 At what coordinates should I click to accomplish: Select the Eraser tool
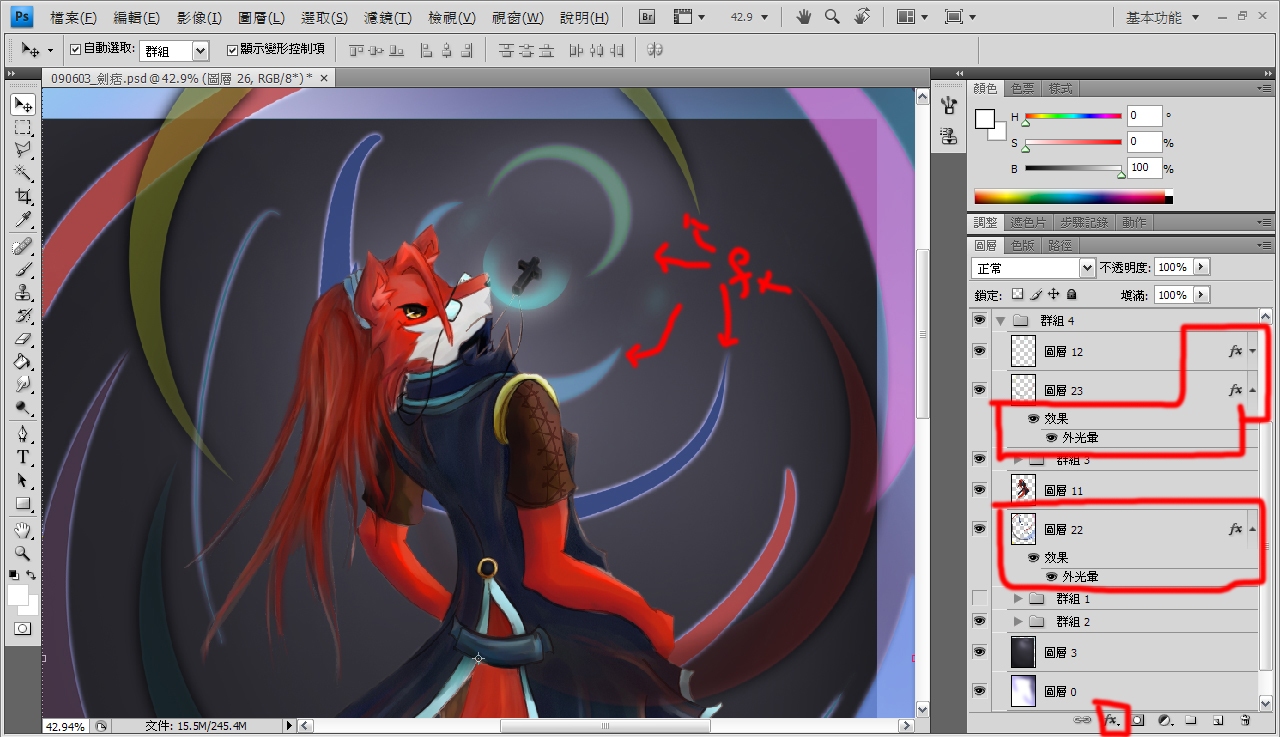(x=23, y=338)
